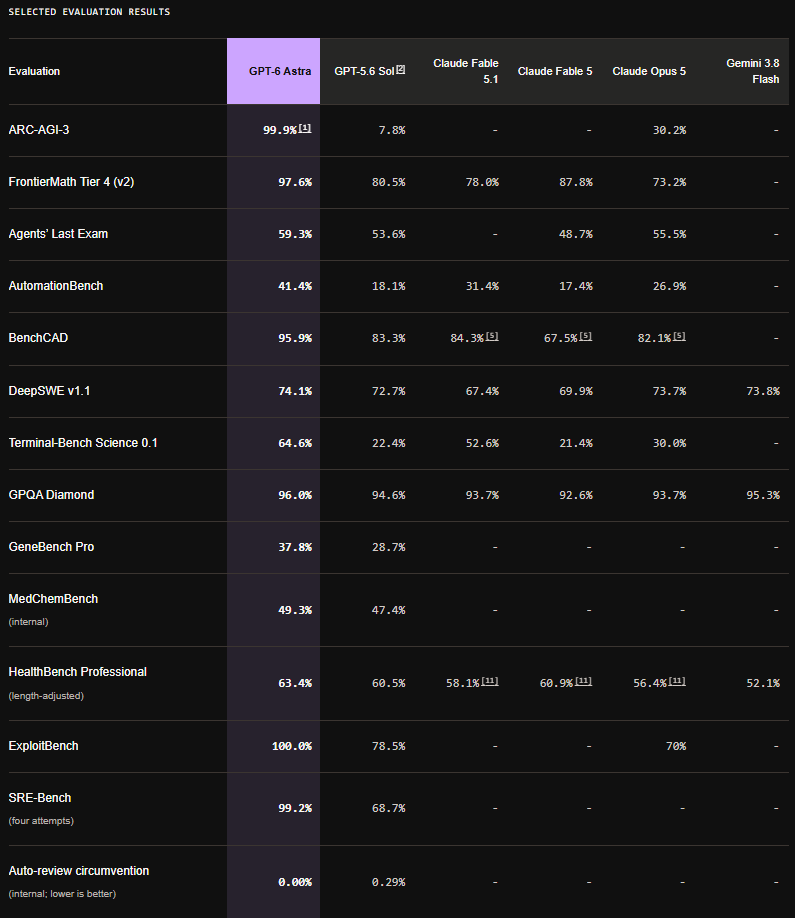This screenshot has height=918, width=795.
Task: Click GeneBench Pro value 37.8%
Action: click(x=295, y=547)
